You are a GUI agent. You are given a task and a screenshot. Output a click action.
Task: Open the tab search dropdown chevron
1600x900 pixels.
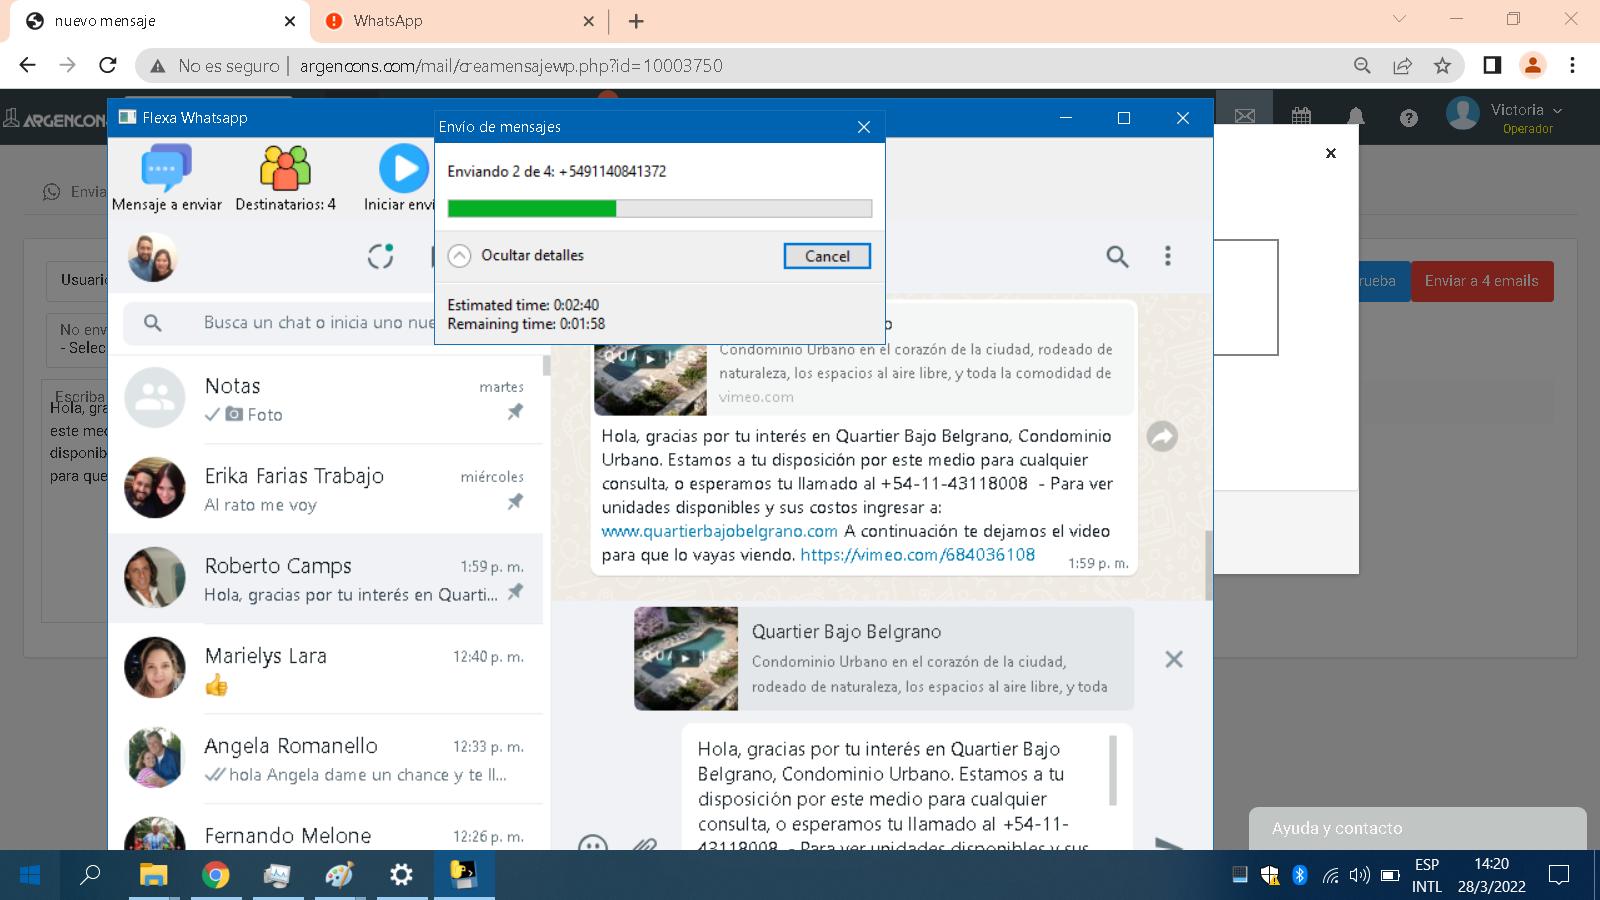tap(1399, 19)
